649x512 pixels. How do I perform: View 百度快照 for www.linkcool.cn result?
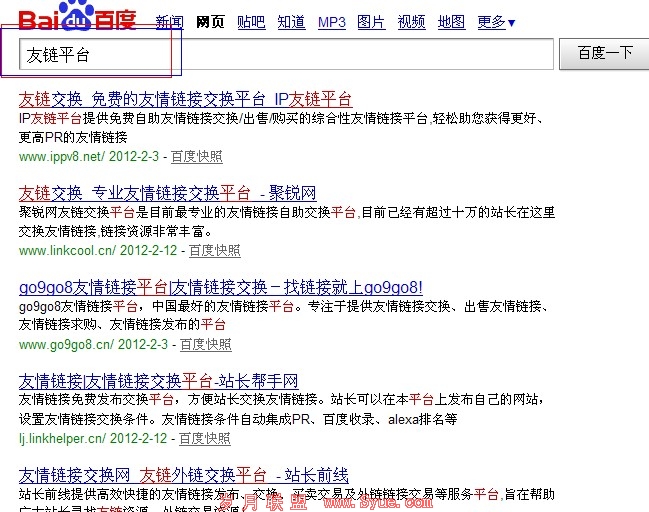(215, 251)
